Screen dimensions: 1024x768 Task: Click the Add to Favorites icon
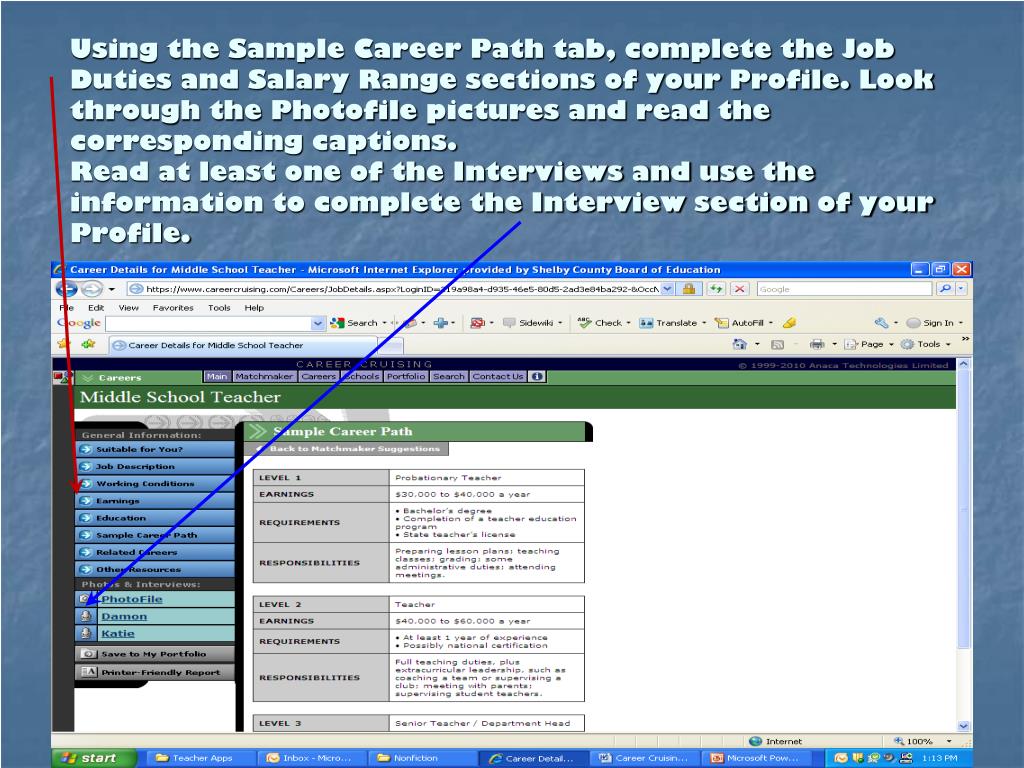coord(88,344)
